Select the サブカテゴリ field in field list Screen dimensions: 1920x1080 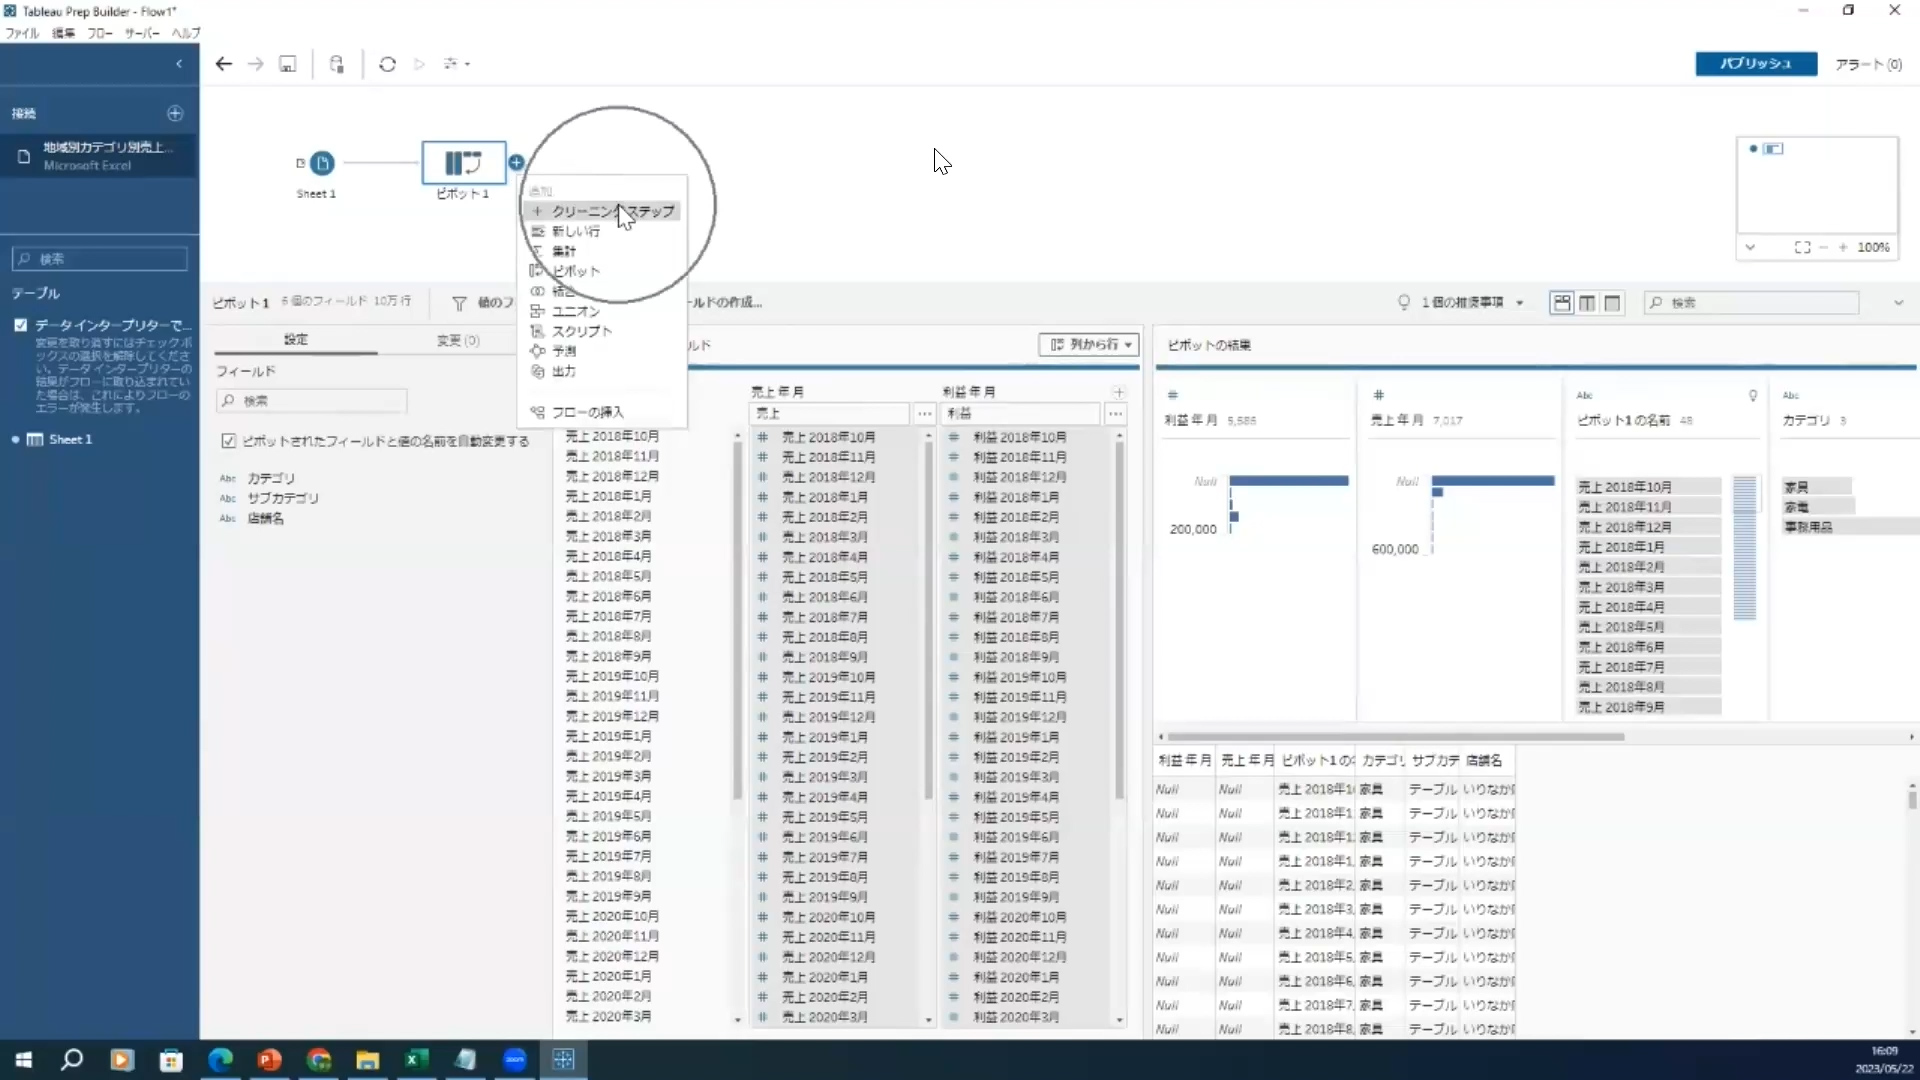[x=283, y=498]
